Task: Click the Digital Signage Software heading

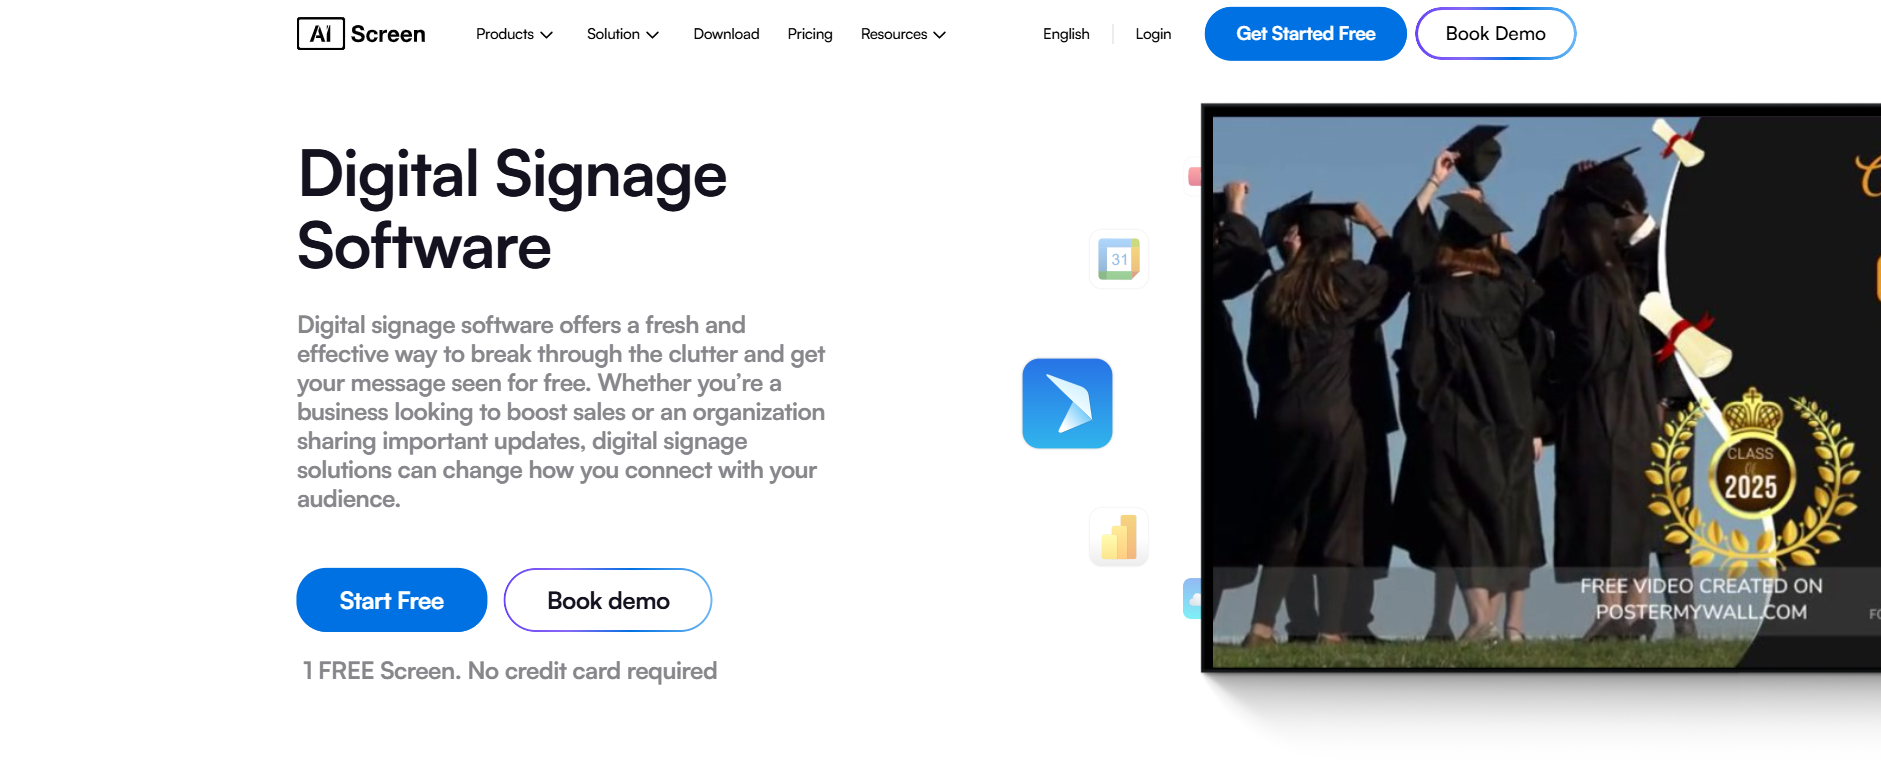Action: point(512,210)
